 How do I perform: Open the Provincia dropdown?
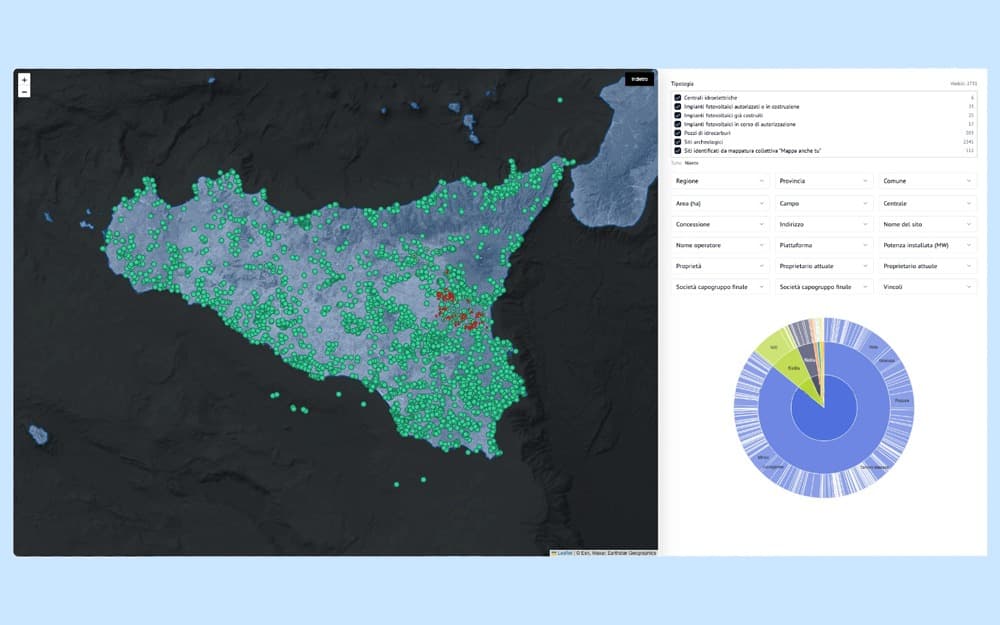[823, 181]
